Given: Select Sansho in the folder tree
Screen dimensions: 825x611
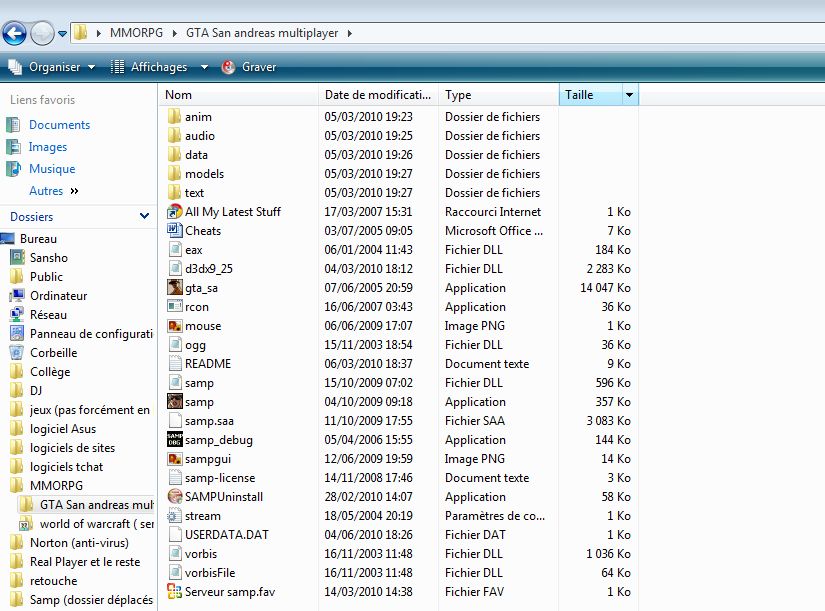Looking at the screenshot, I should (49, 257).
